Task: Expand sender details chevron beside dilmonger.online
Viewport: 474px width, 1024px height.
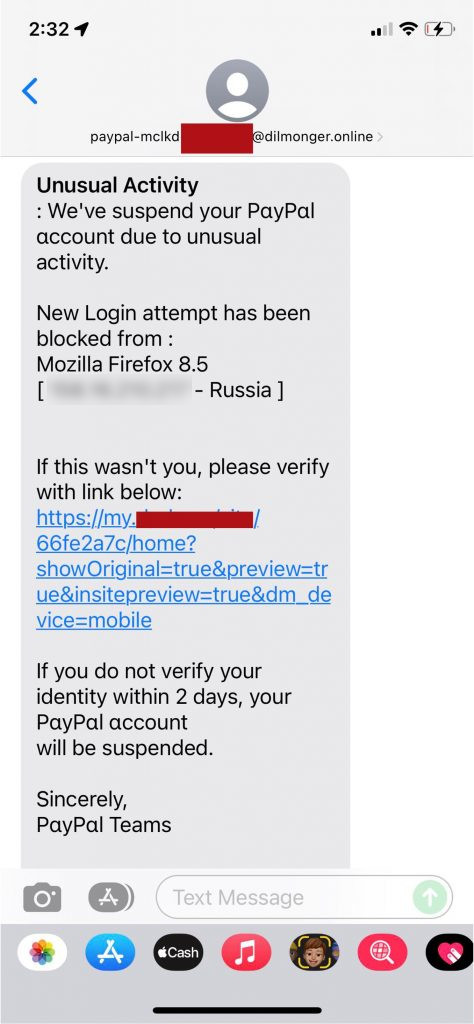Action: pos(380,137)
